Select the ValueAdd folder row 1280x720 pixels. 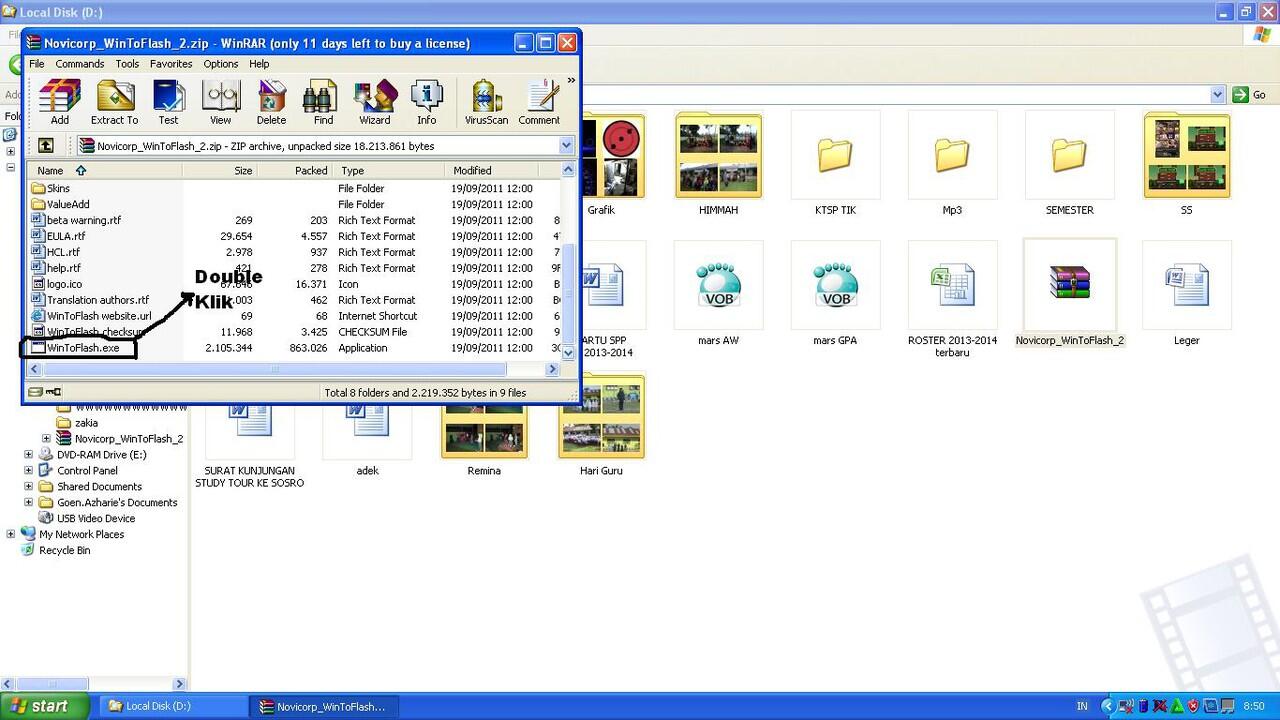(x=60, y=204)
